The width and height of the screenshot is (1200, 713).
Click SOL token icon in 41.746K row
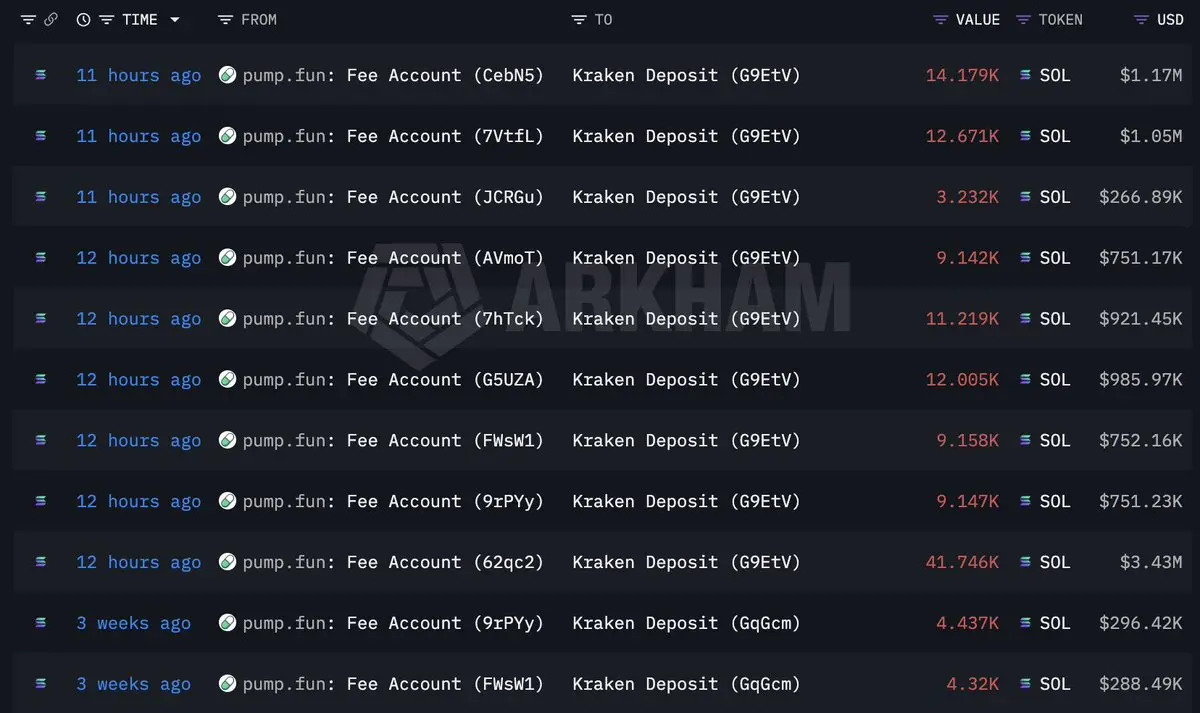pyautogui.click(x=1026, y=562)
